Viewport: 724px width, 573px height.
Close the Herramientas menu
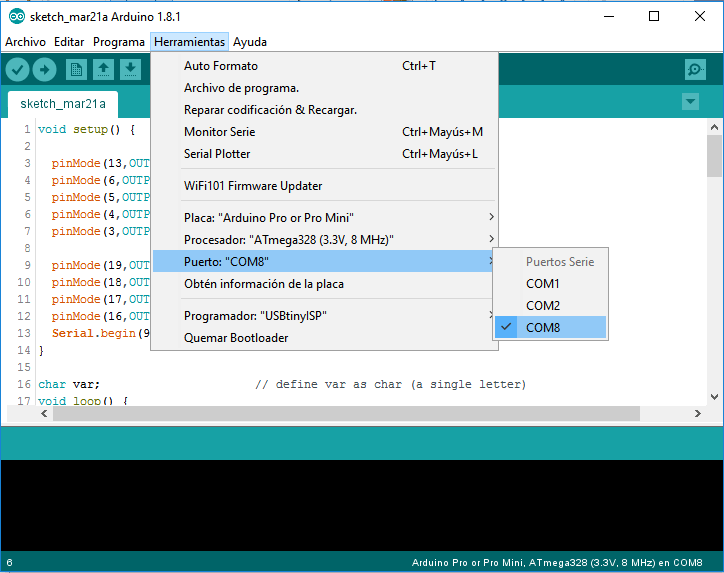[189, 42]
